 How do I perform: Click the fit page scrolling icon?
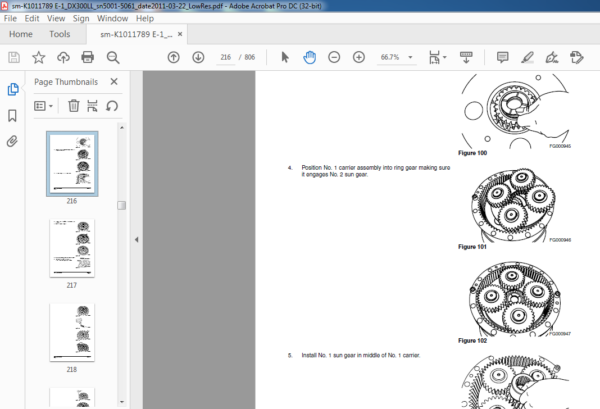click(x=434, y=57)
